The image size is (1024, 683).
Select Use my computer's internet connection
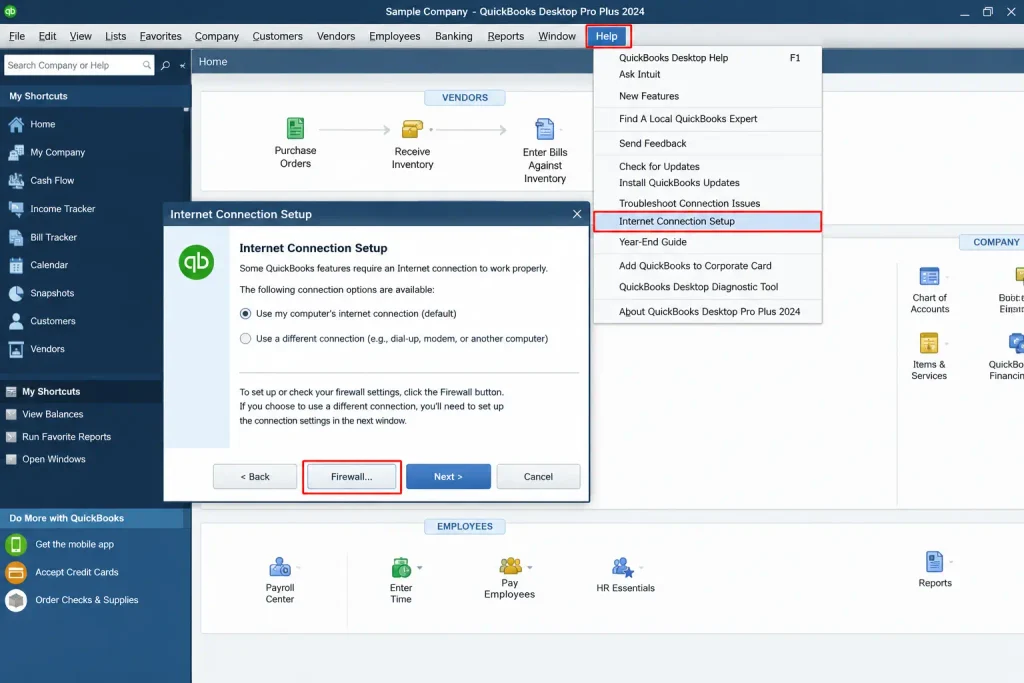(246, 314)
